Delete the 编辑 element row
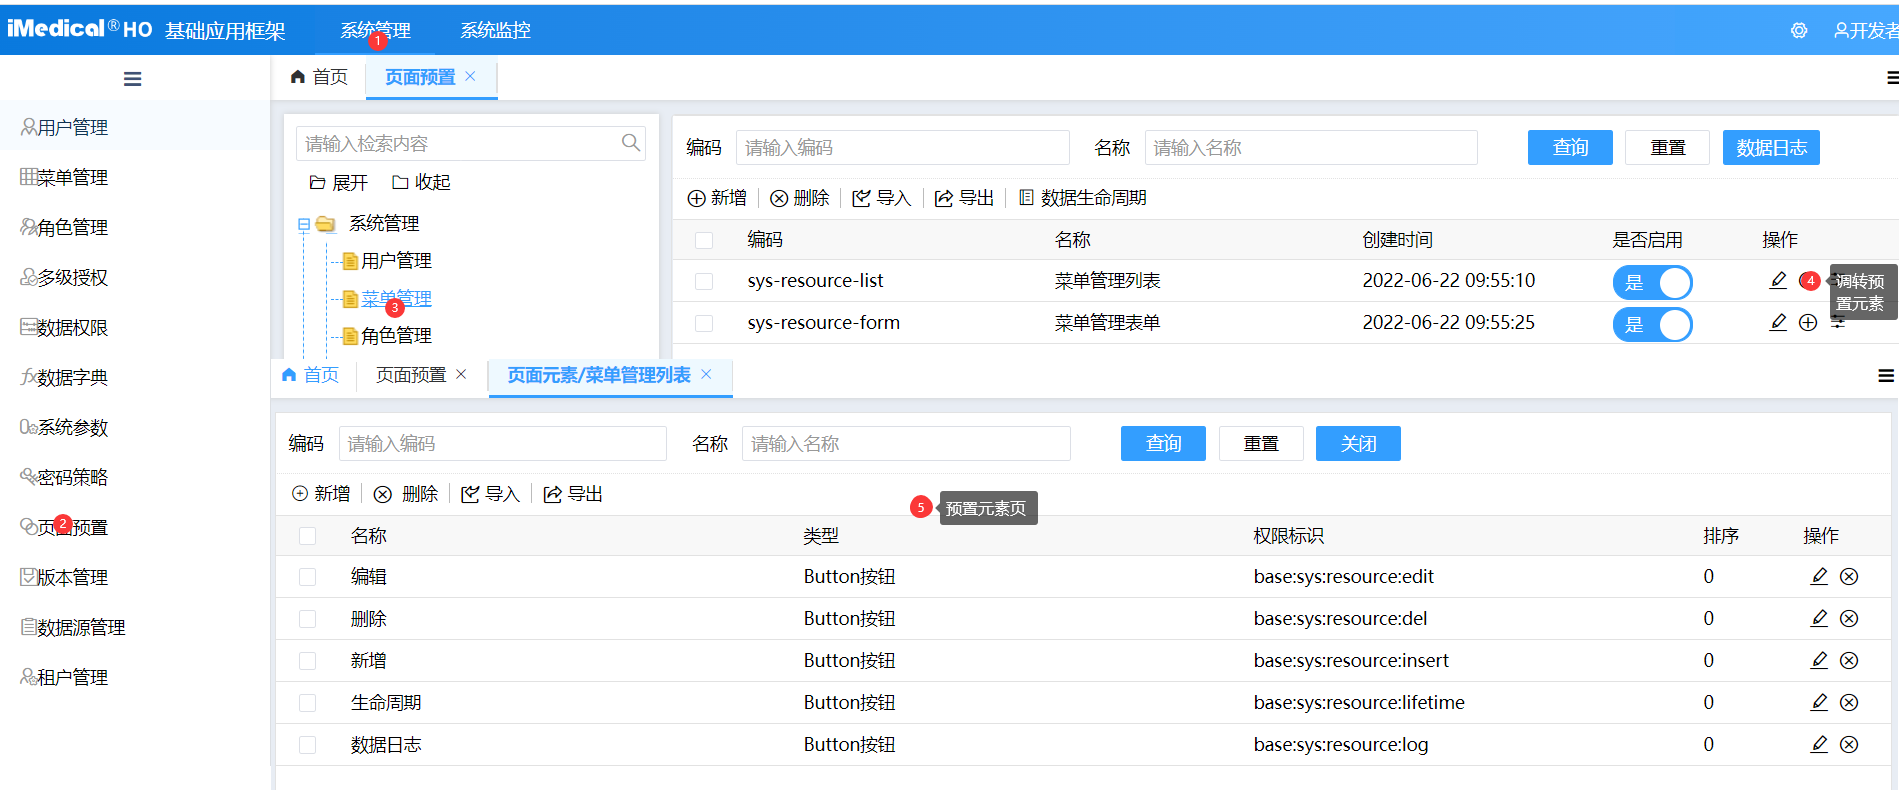The width and height of the screenshot is (1899, 791). click(1849, 577)
